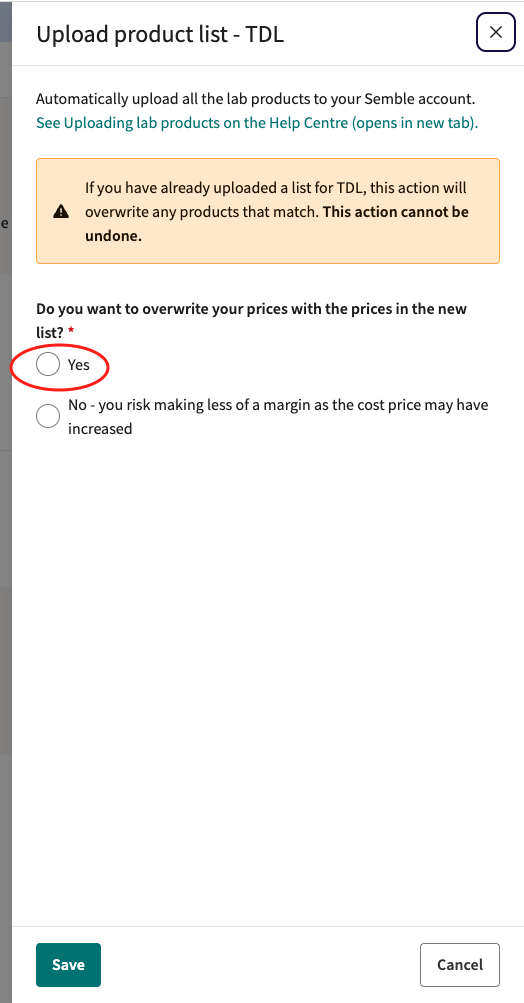Click the dimmed background overlay beside dialog
The image size is (524, 1003).
click(x=5, y=512)
